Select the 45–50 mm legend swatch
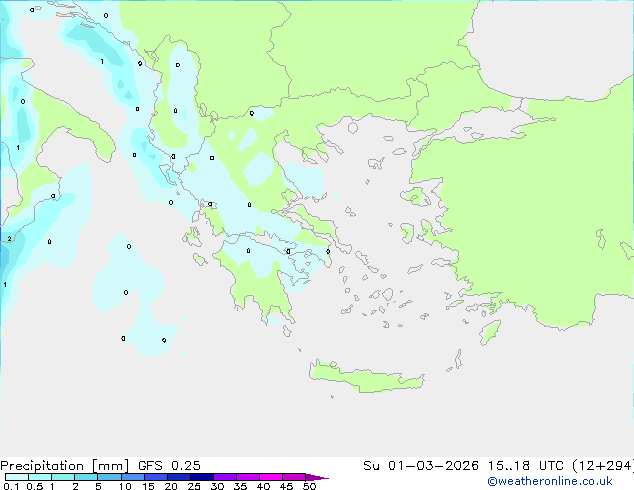The height and width of the screenshot is (490, 634). click(x=294, y=477)
